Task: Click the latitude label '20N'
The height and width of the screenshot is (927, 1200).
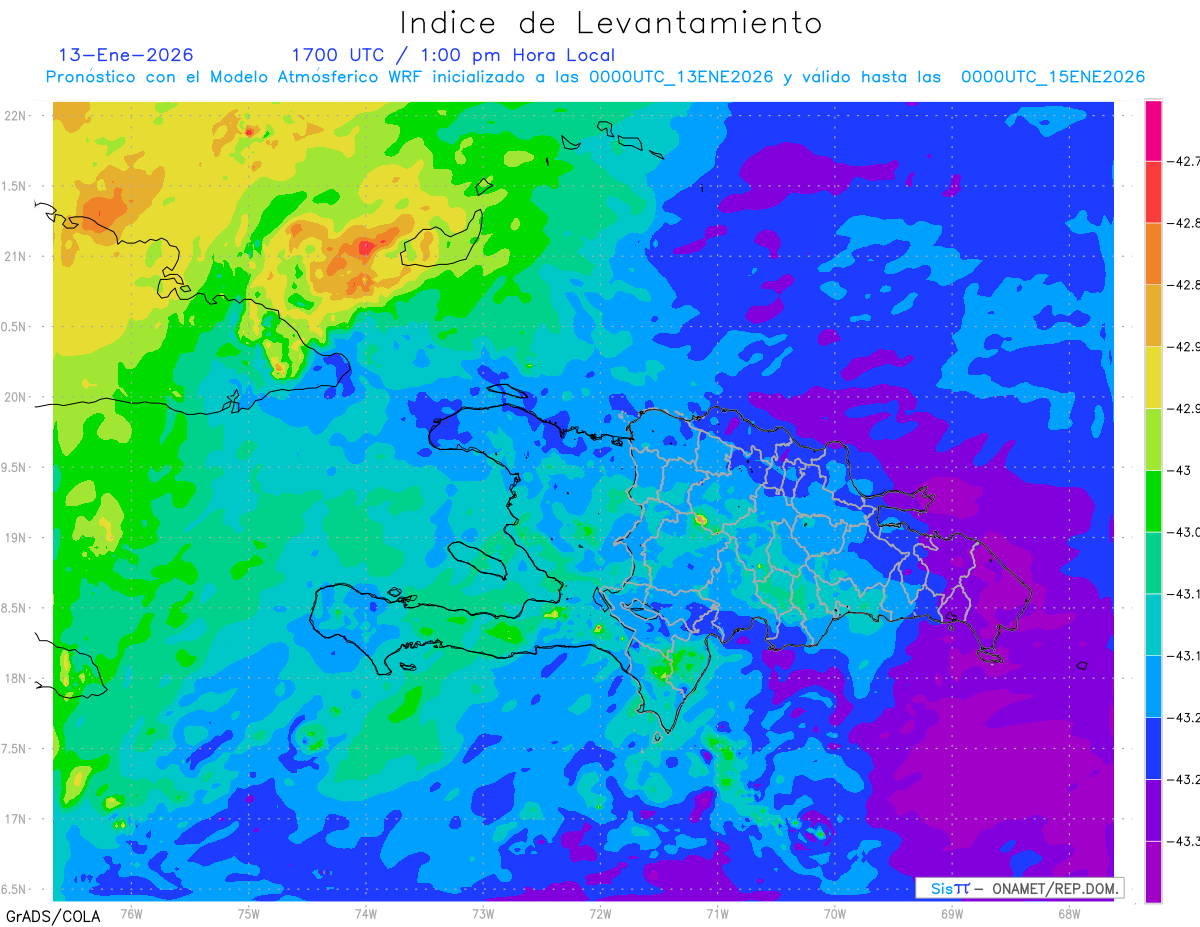Action: coord(16,397)
